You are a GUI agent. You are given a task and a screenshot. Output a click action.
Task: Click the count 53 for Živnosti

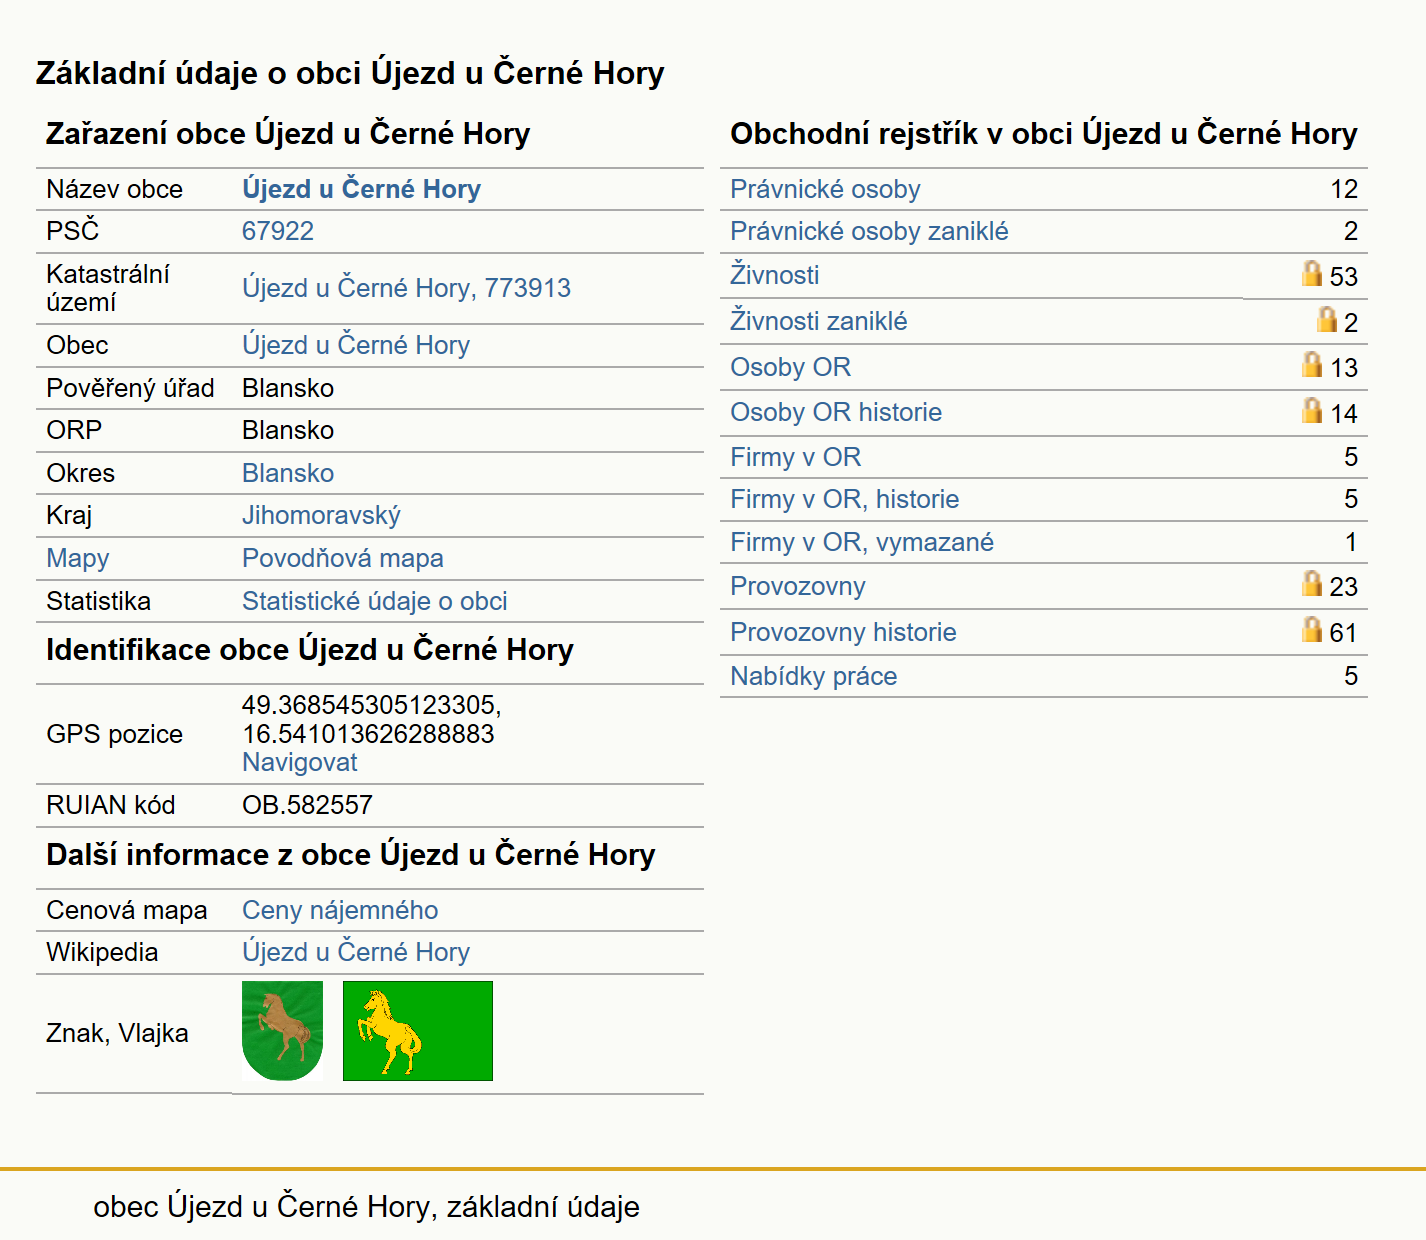[1344, 276]
